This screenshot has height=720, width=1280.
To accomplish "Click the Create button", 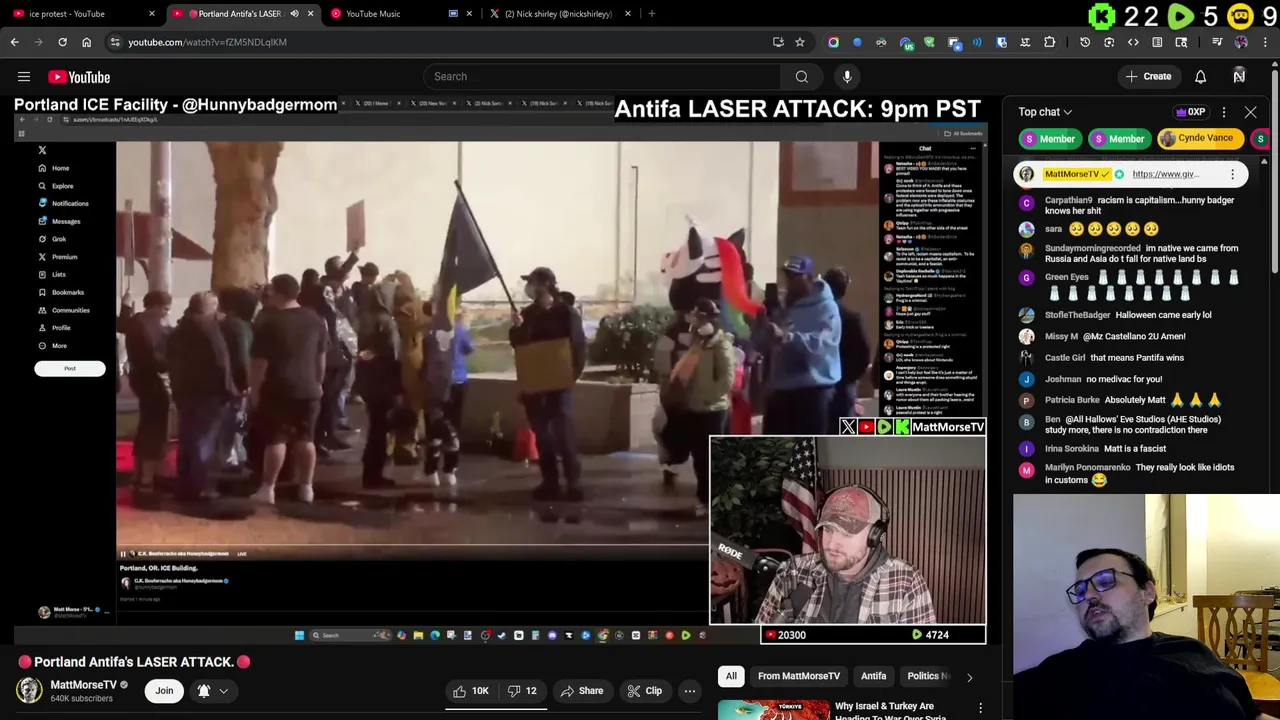I will (x=1148, y=77).
